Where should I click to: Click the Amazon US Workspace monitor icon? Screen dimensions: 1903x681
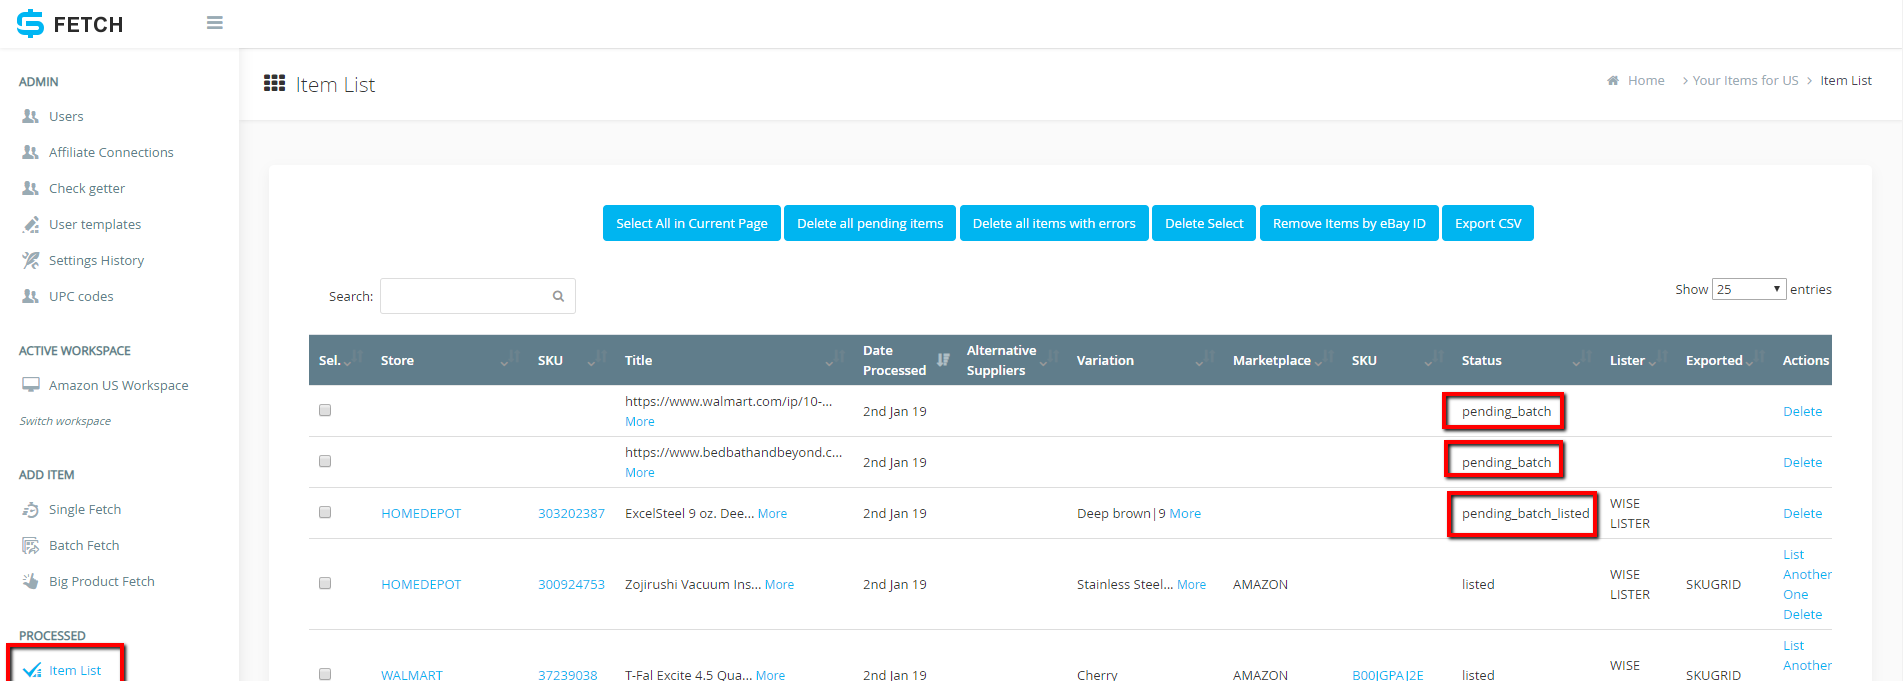coord(31,385)
